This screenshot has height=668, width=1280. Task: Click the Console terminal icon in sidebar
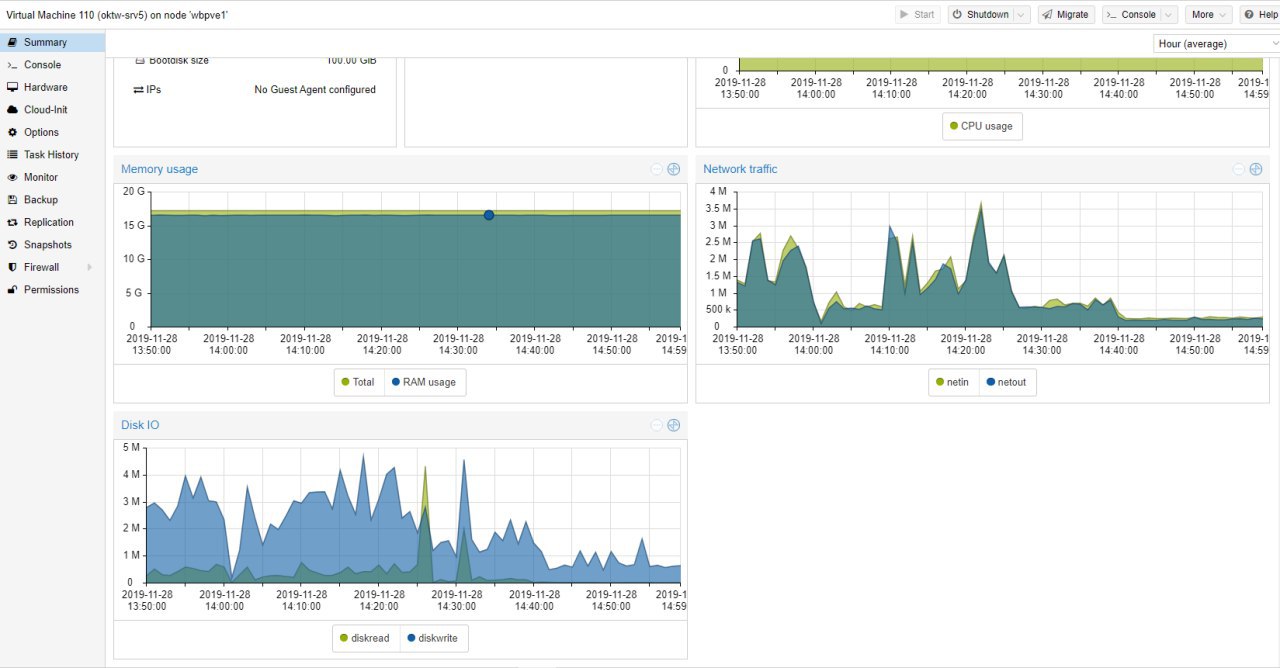(x=13, y=65)
